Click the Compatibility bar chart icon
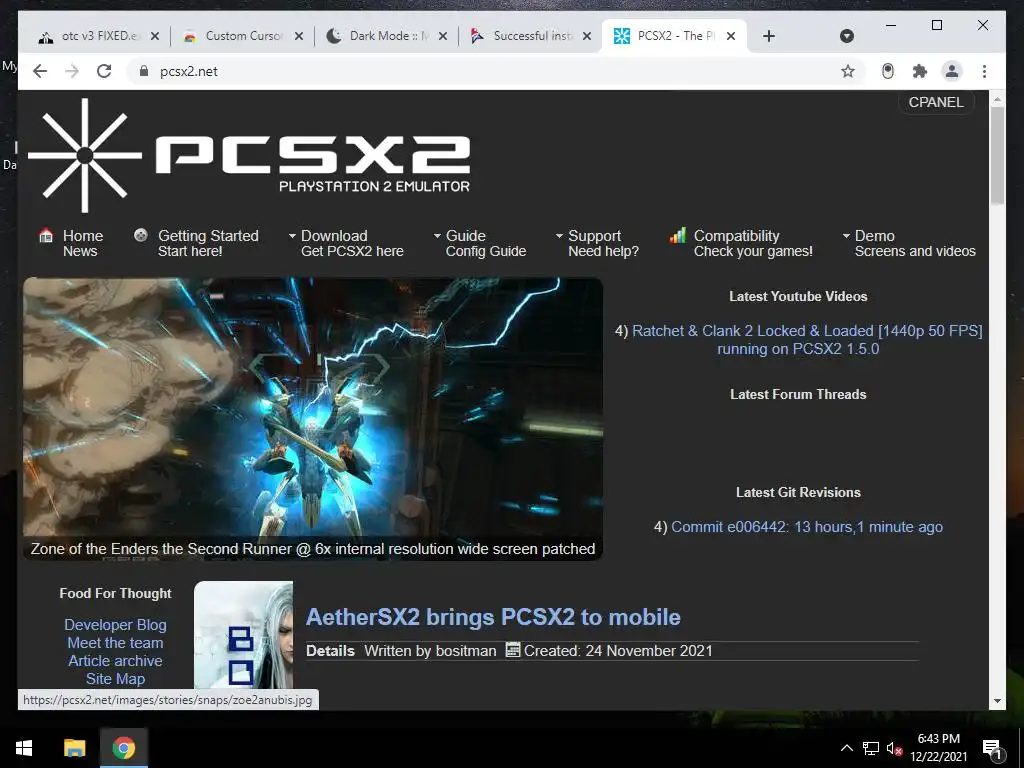The width and height of the screenshot is (1024, 768). 678,235
